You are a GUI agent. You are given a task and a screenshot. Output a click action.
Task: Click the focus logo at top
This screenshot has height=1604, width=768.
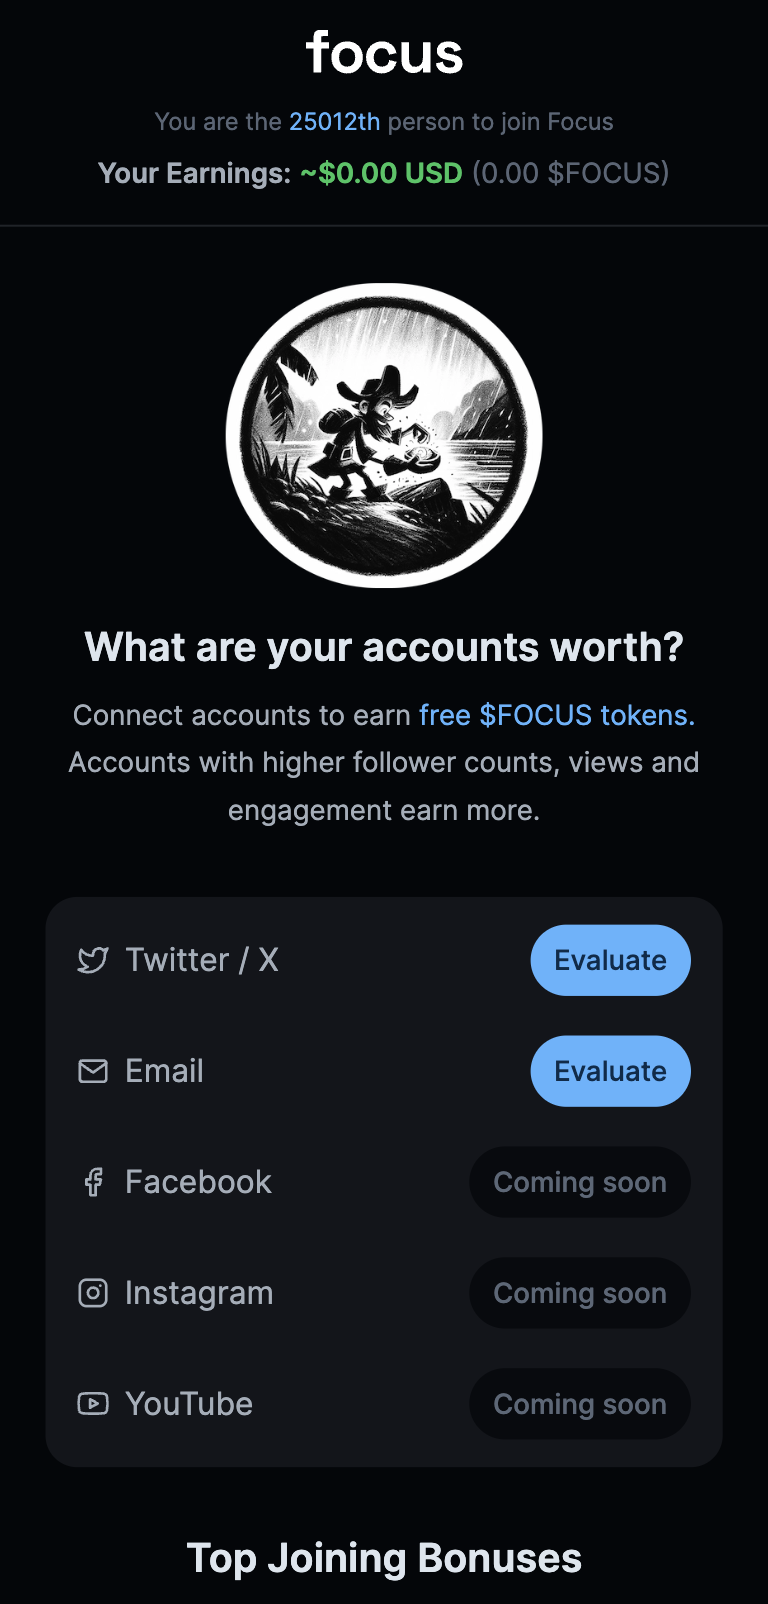coord(384,53)
